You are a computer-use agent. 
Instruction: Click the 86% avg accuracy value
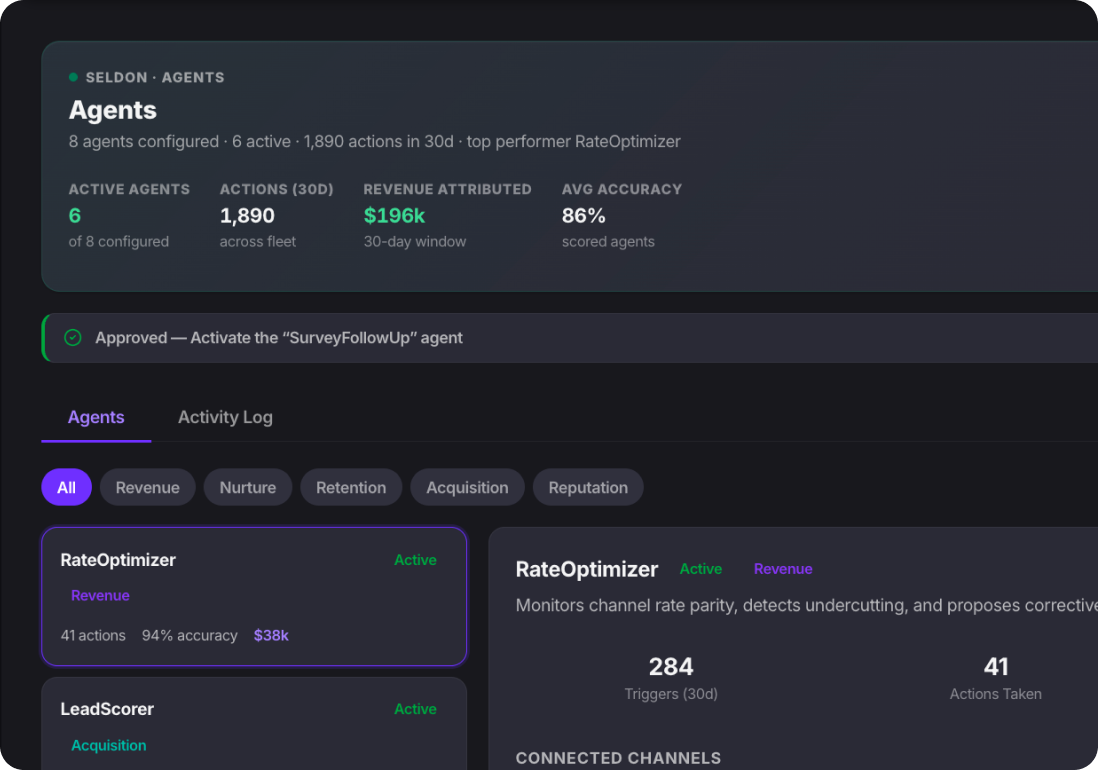coord(583,216)
